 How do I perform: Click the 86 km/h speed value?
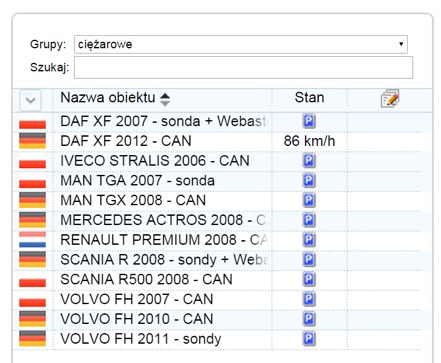(309, 141)
